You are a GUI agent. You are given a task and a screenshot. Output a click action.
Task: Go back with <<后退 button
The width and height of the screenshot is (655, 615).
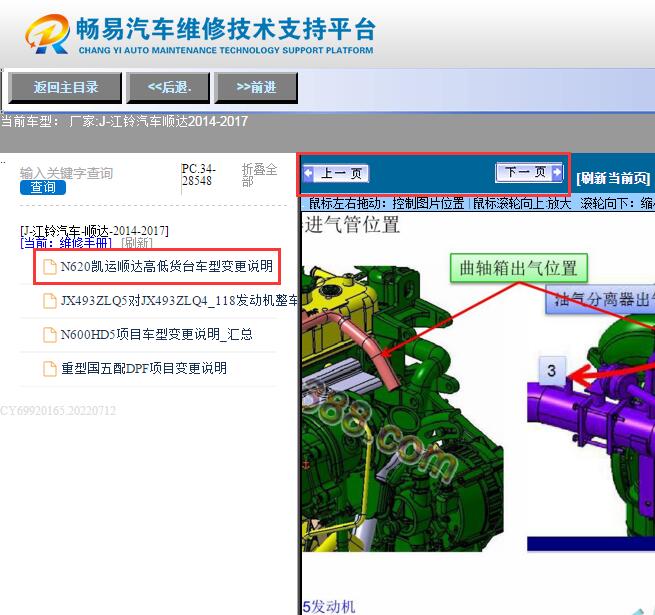coord(168,87)
